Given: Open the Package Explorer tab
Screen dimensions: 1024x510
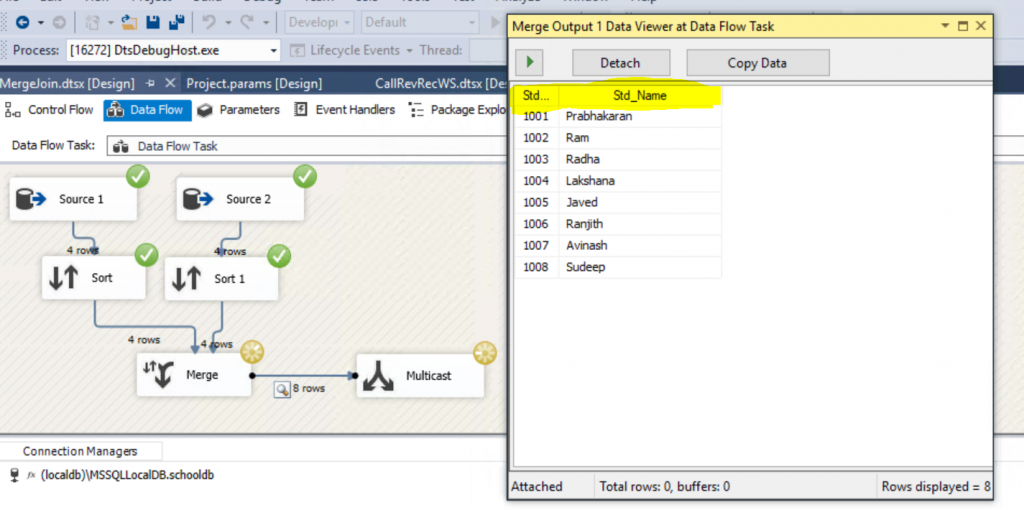Looking at the screenshot, I should [458, 110].
